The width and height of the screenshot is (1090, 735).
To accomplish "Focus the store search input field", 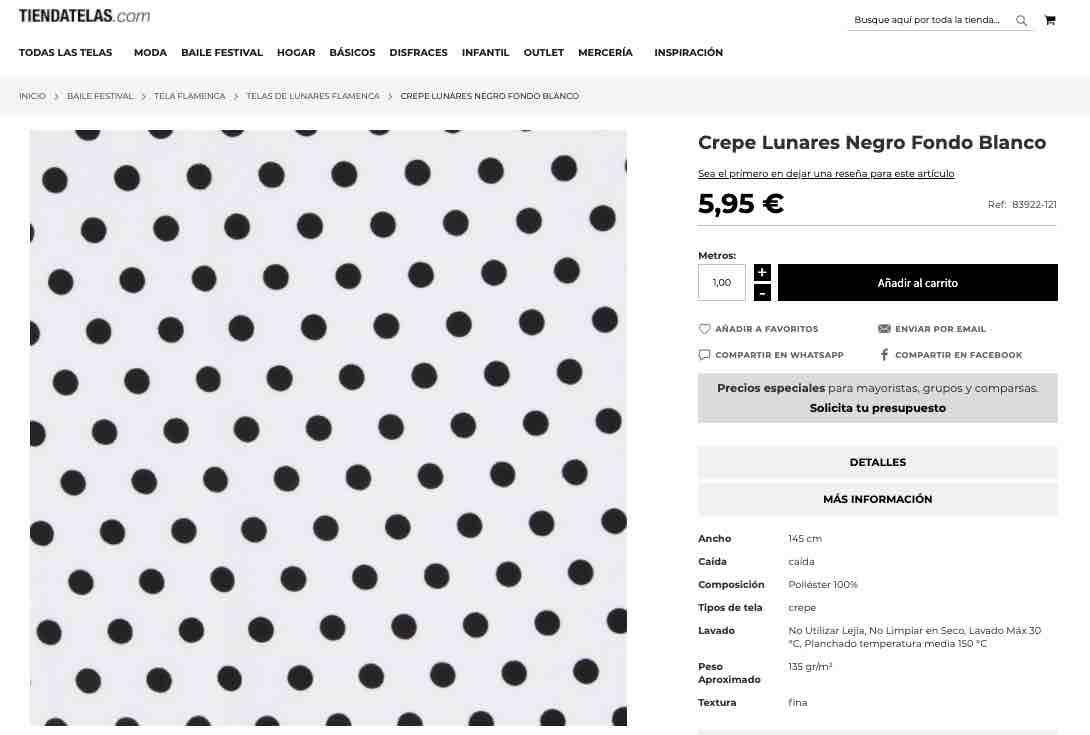I will point(929,20).
